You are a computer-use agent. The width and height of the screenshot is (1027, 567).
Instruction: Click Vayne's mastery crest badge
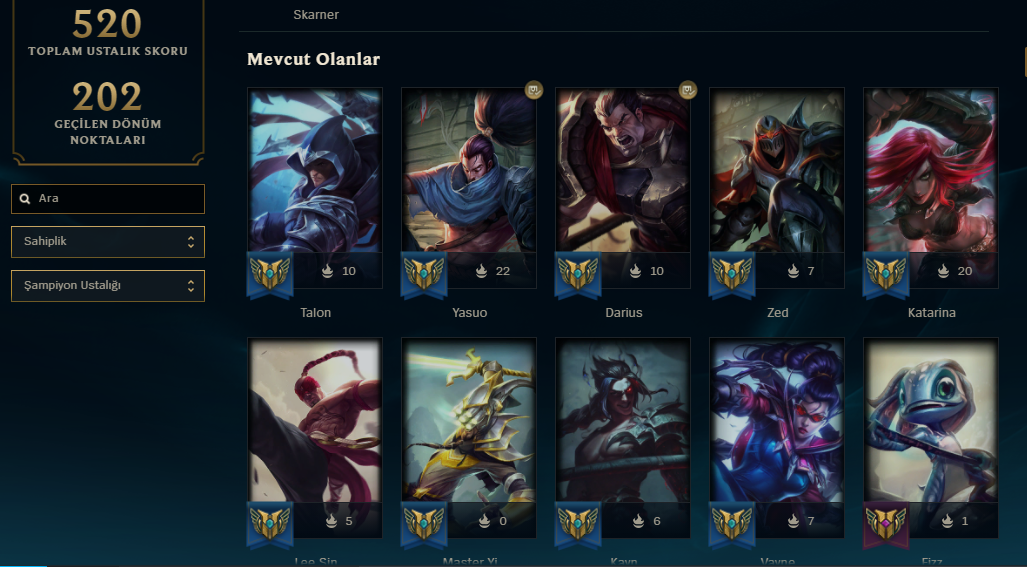[x=732, y=524]
